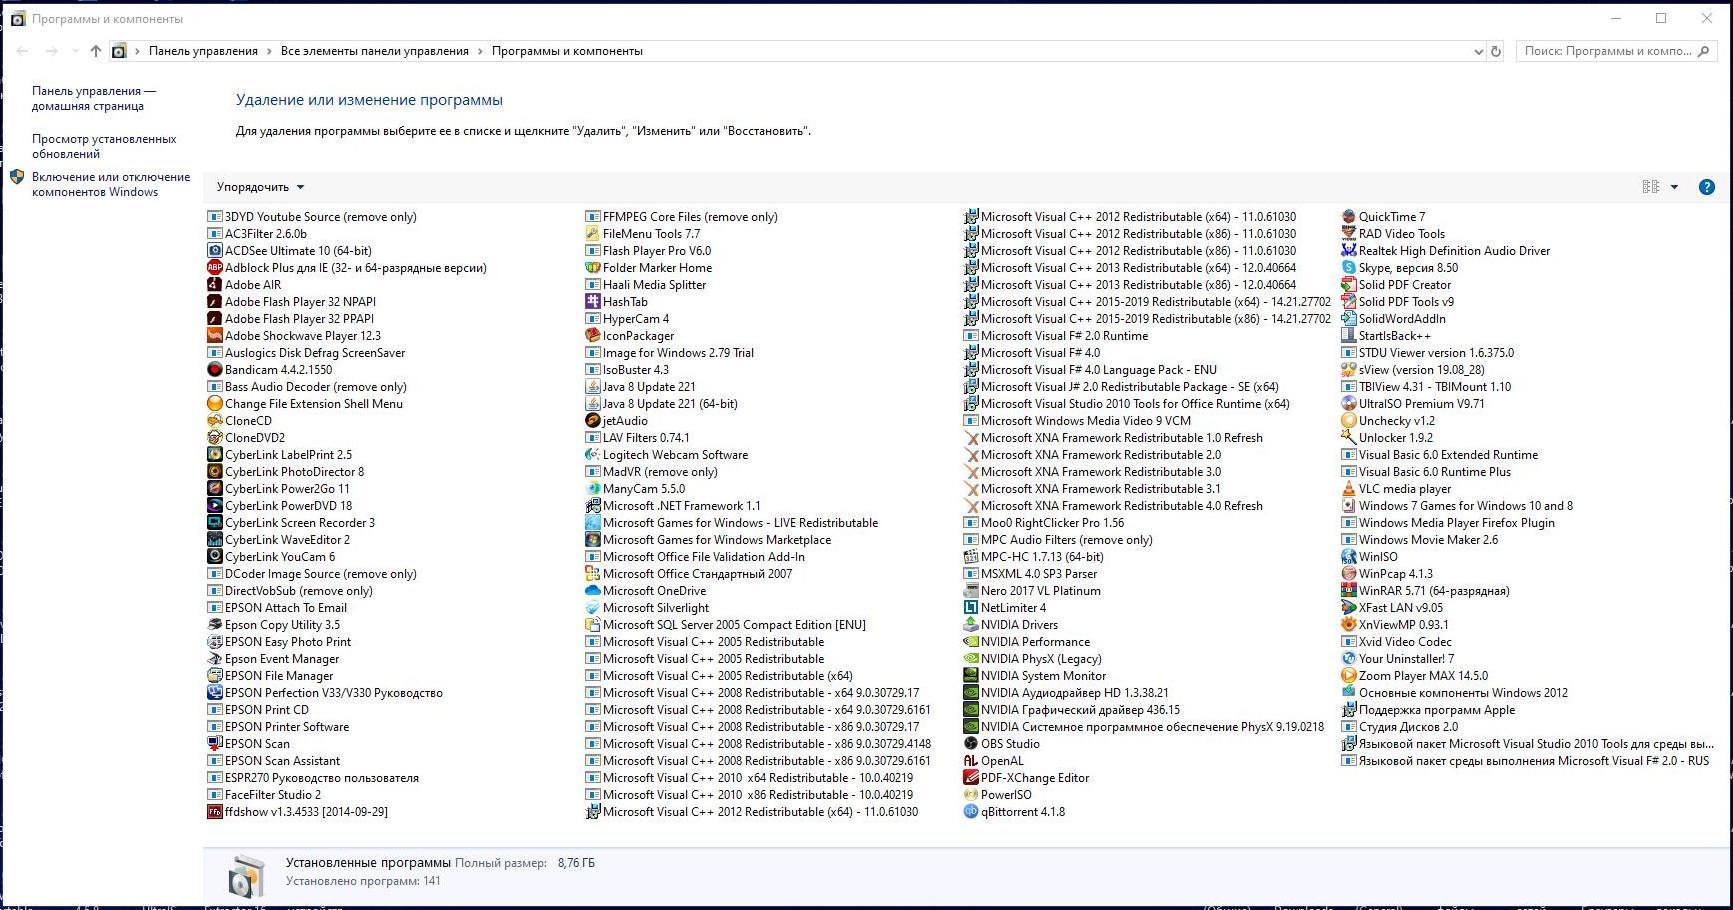Expand chevron after Панель управления breadcrumb
This screenshot has height=910, width=1733.
(270, 51)
